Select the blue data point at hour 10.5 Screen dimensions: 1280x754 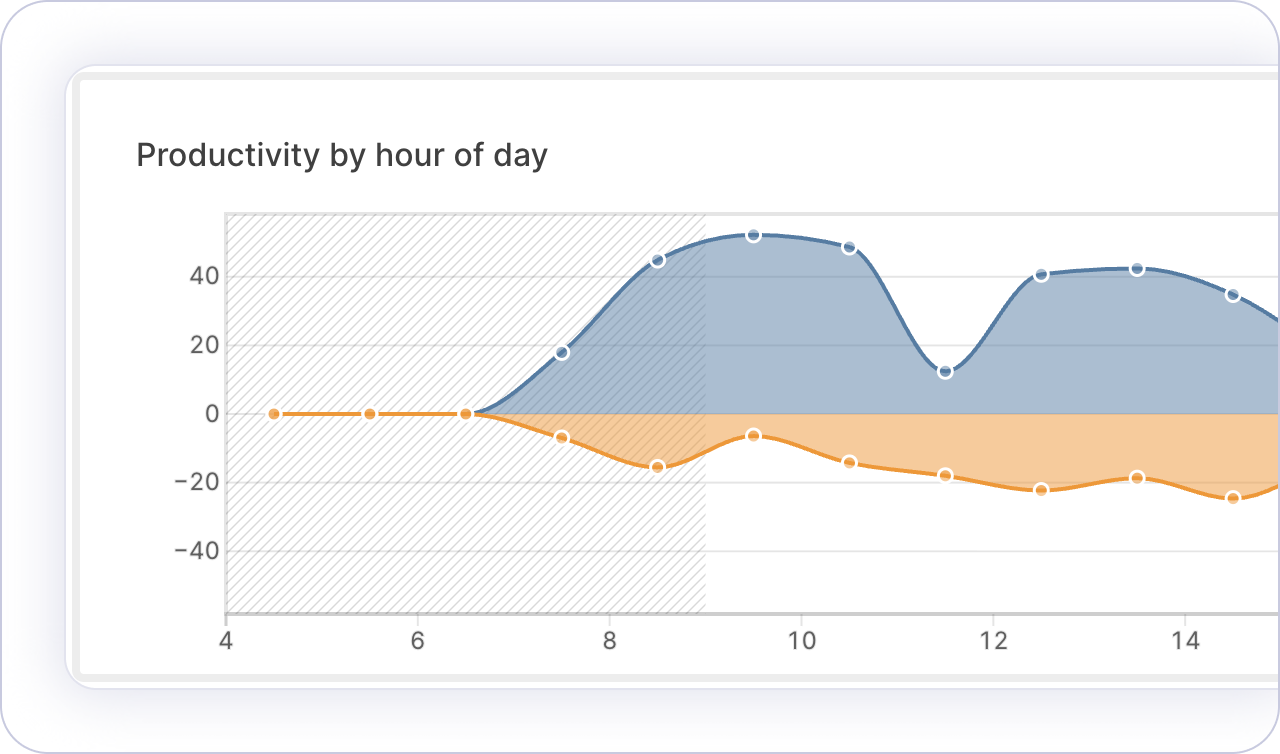850,247
